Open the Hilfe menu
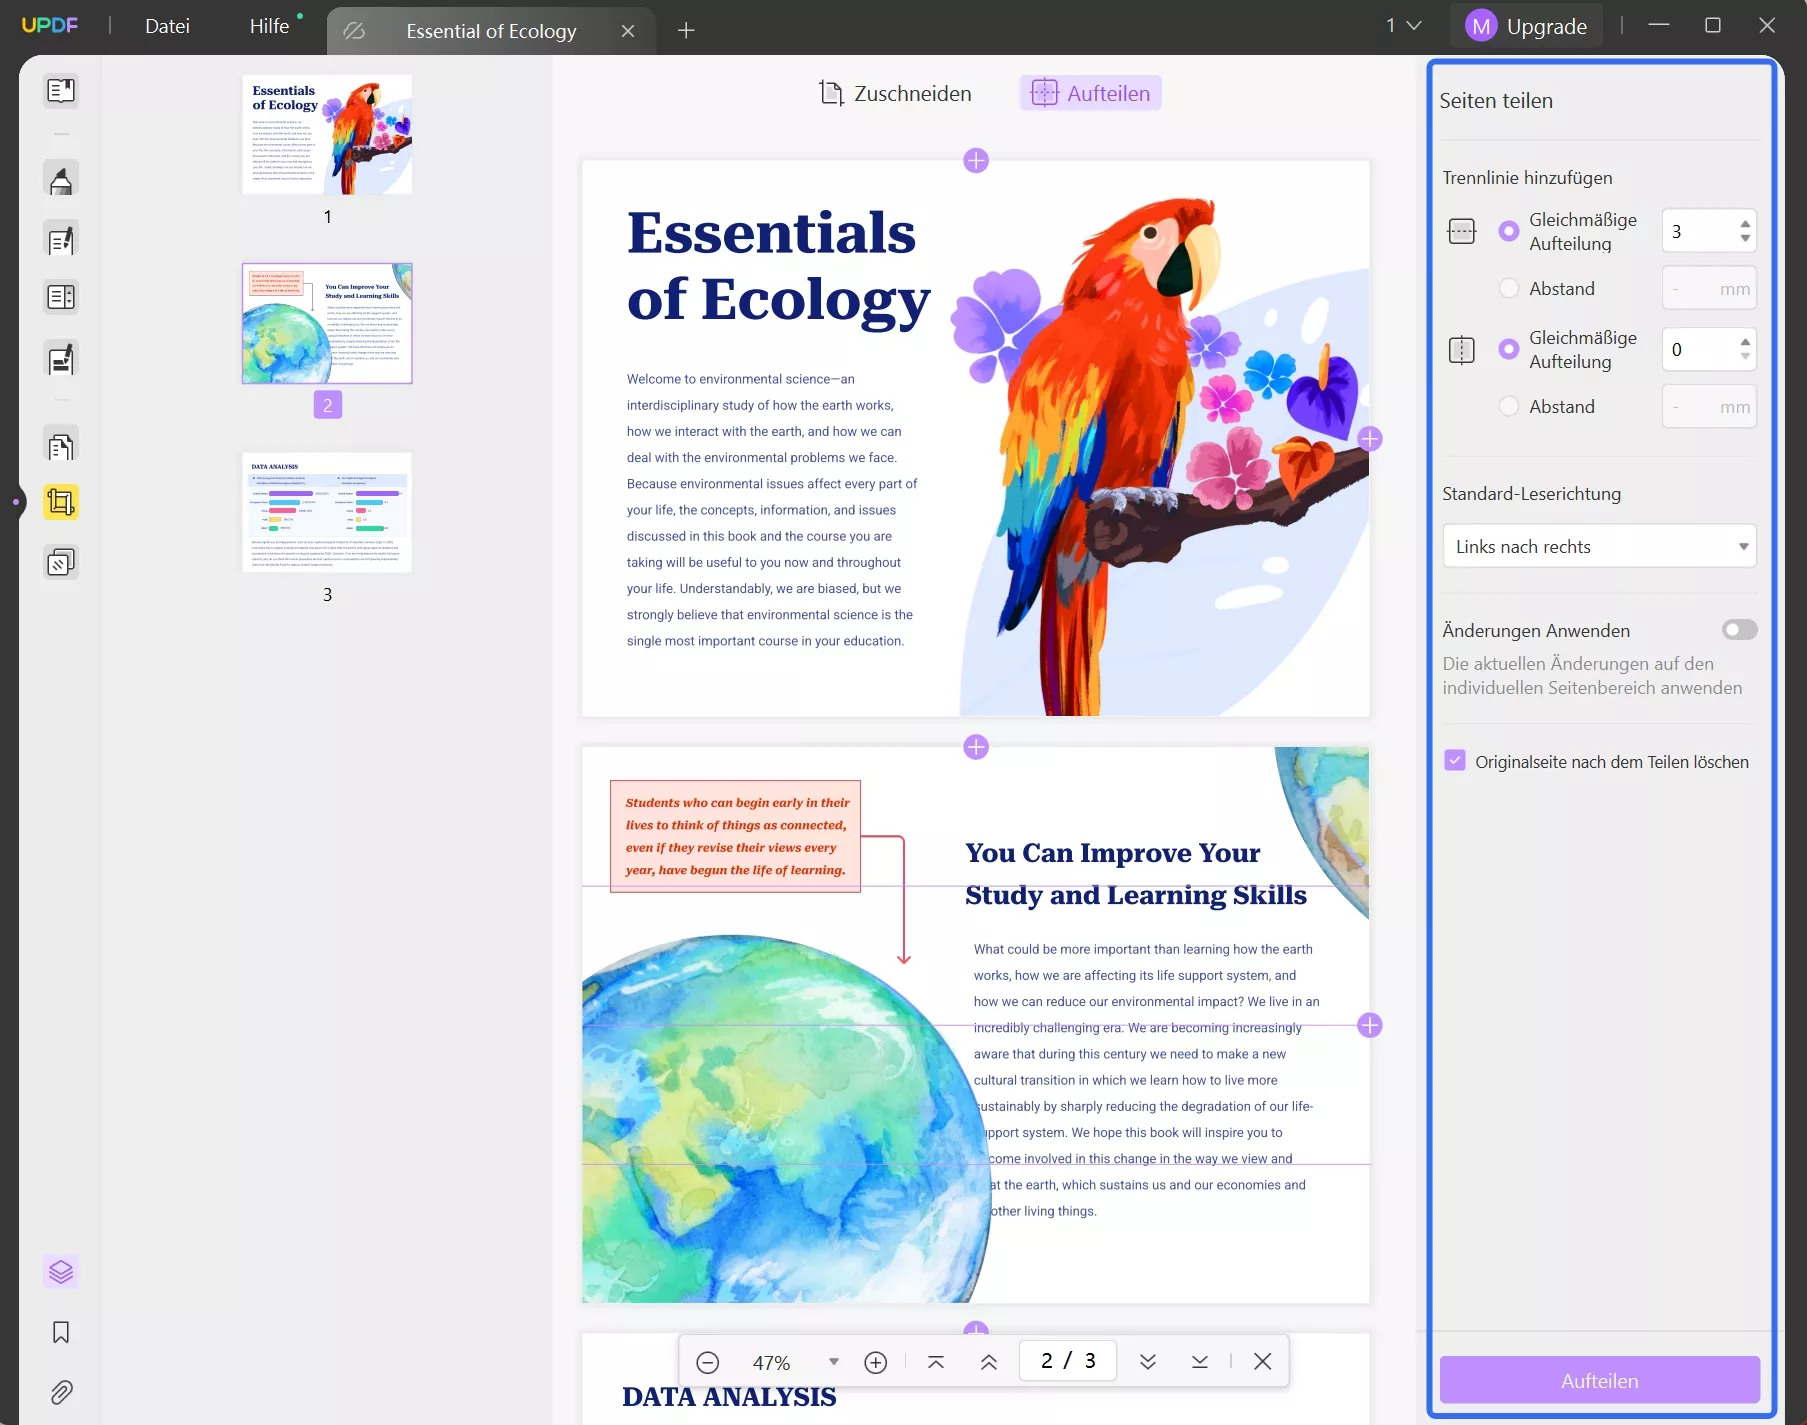 (x=270, y=26)
